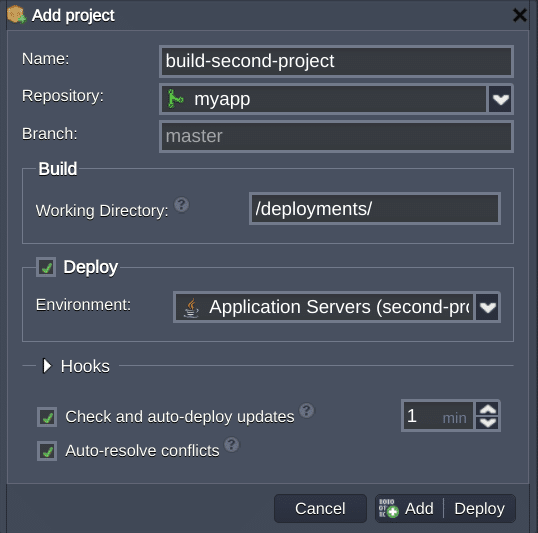The width and height of the screenshot is (538, 533).
Task: Click help icon next to auto-deploy updates
Action: [x=306, y=410]
